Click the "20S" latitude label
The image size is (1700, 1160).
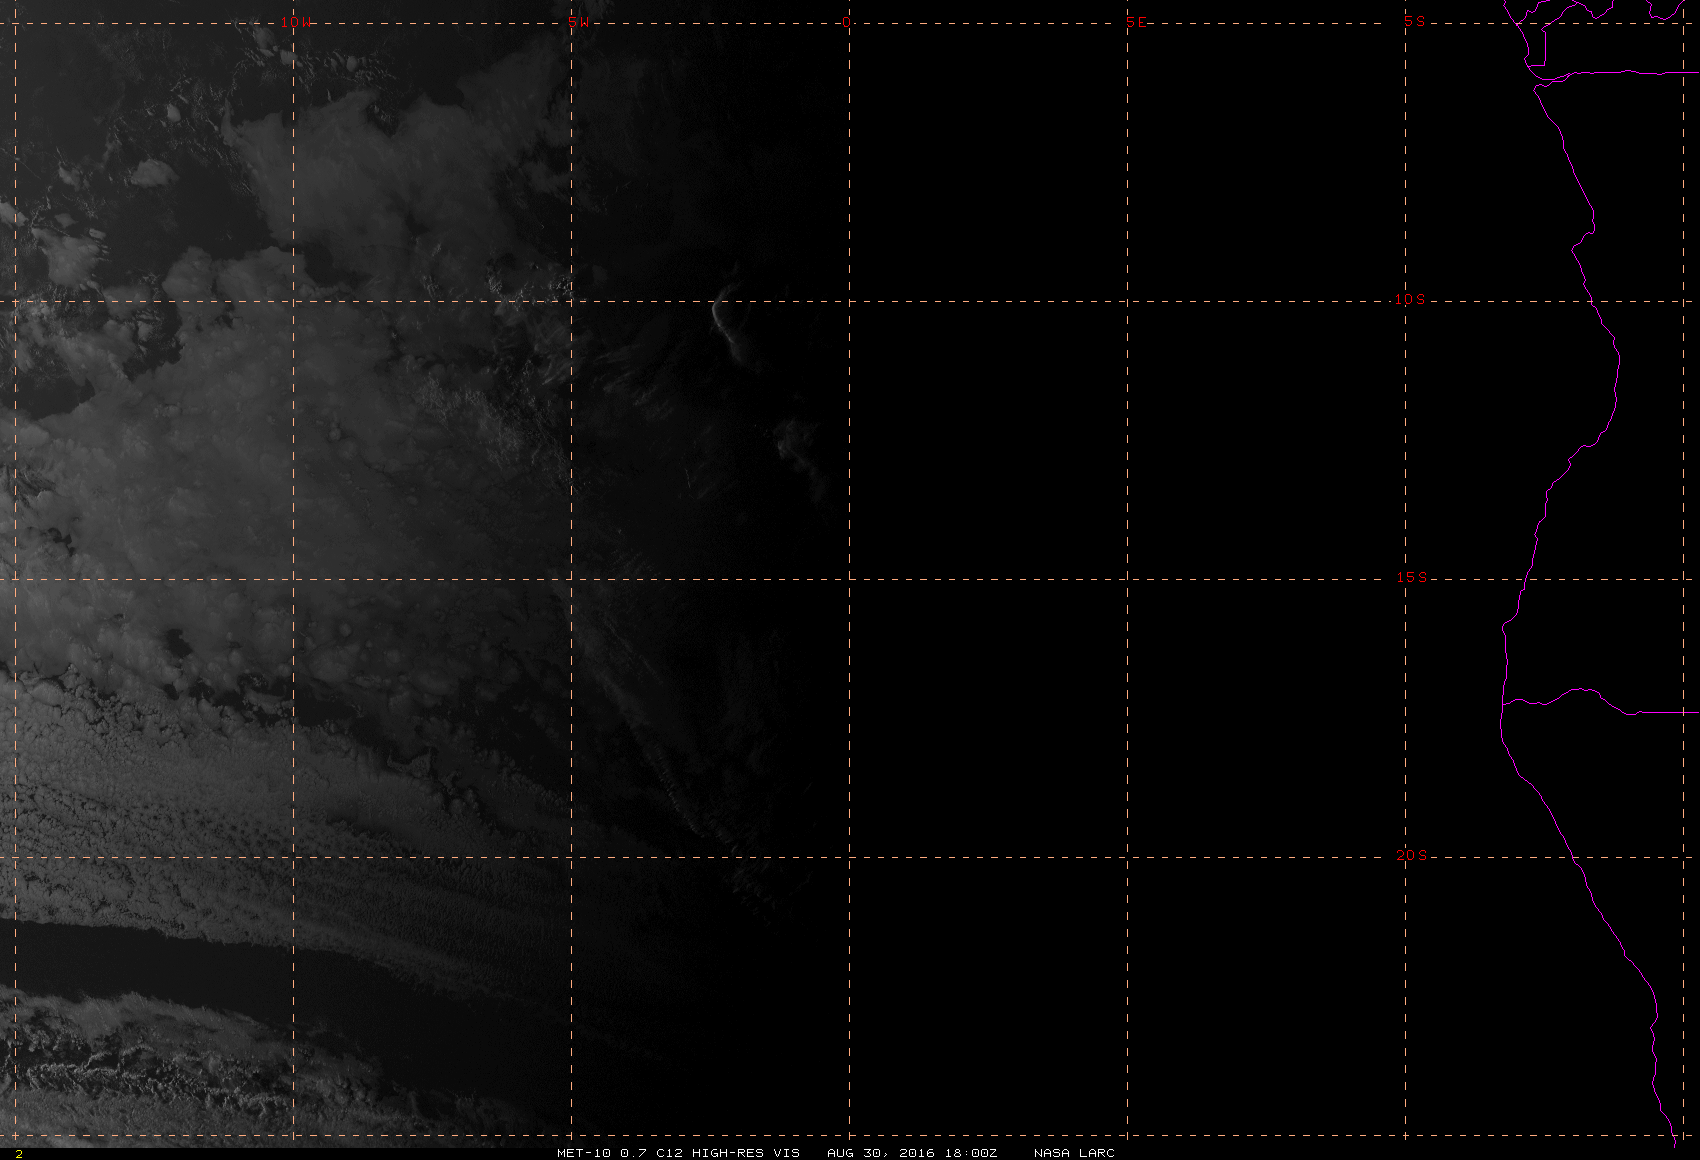coord(1411,855)
